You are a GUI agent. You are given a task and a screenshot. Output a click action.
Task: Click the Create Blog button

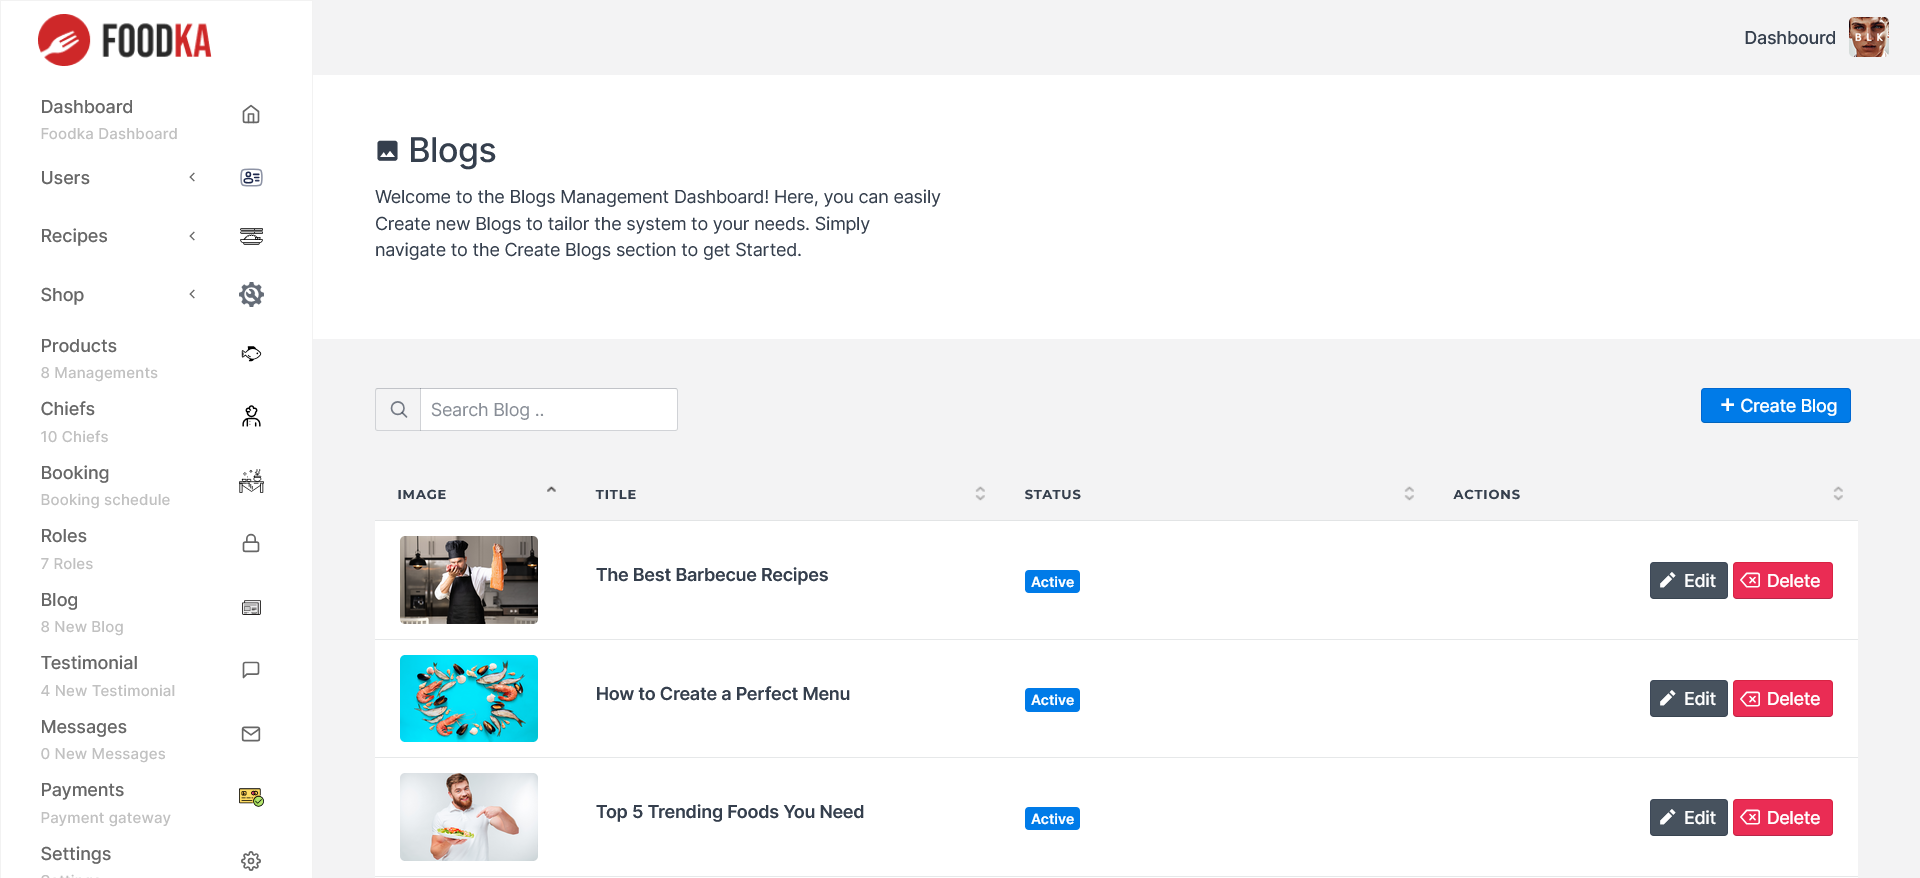tap(1775, 406)
